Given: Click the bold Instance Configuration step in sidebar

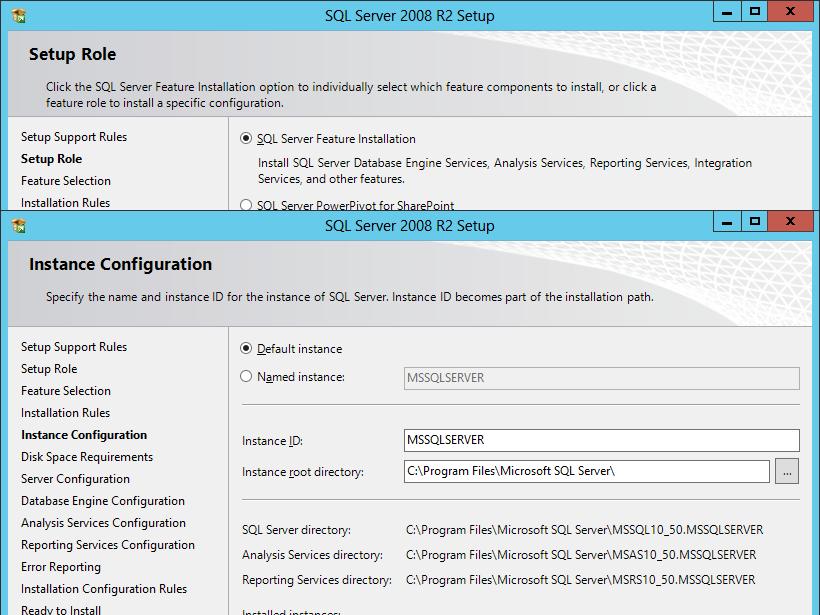Looking at the screenshot, I should coord(84,435).
